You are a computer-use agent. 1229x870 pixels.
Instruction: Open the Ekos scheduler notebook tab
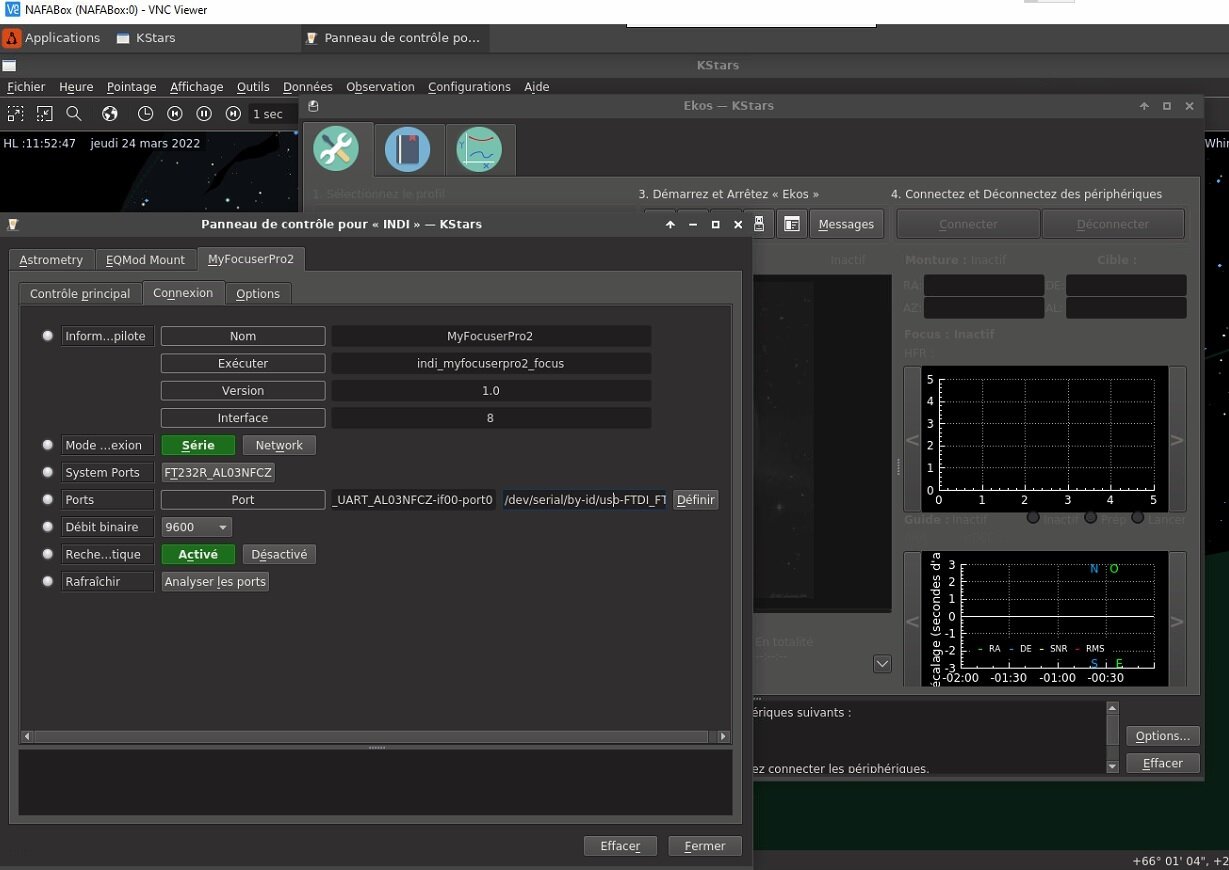coord(408,150)
